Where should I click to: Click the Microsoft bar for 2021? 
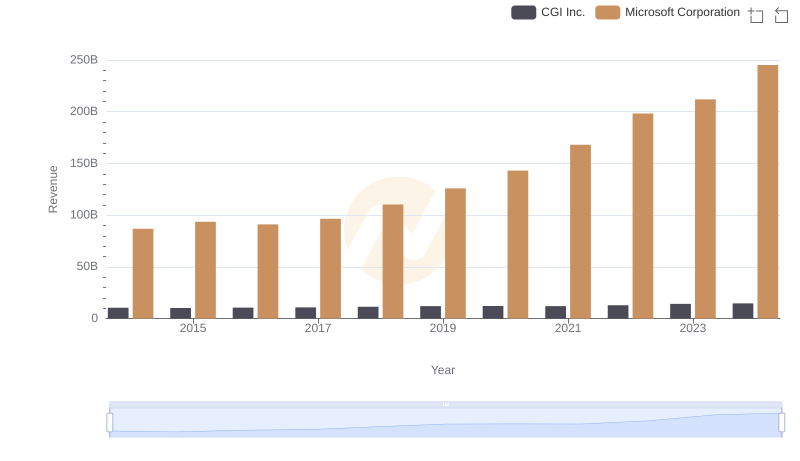581,232
